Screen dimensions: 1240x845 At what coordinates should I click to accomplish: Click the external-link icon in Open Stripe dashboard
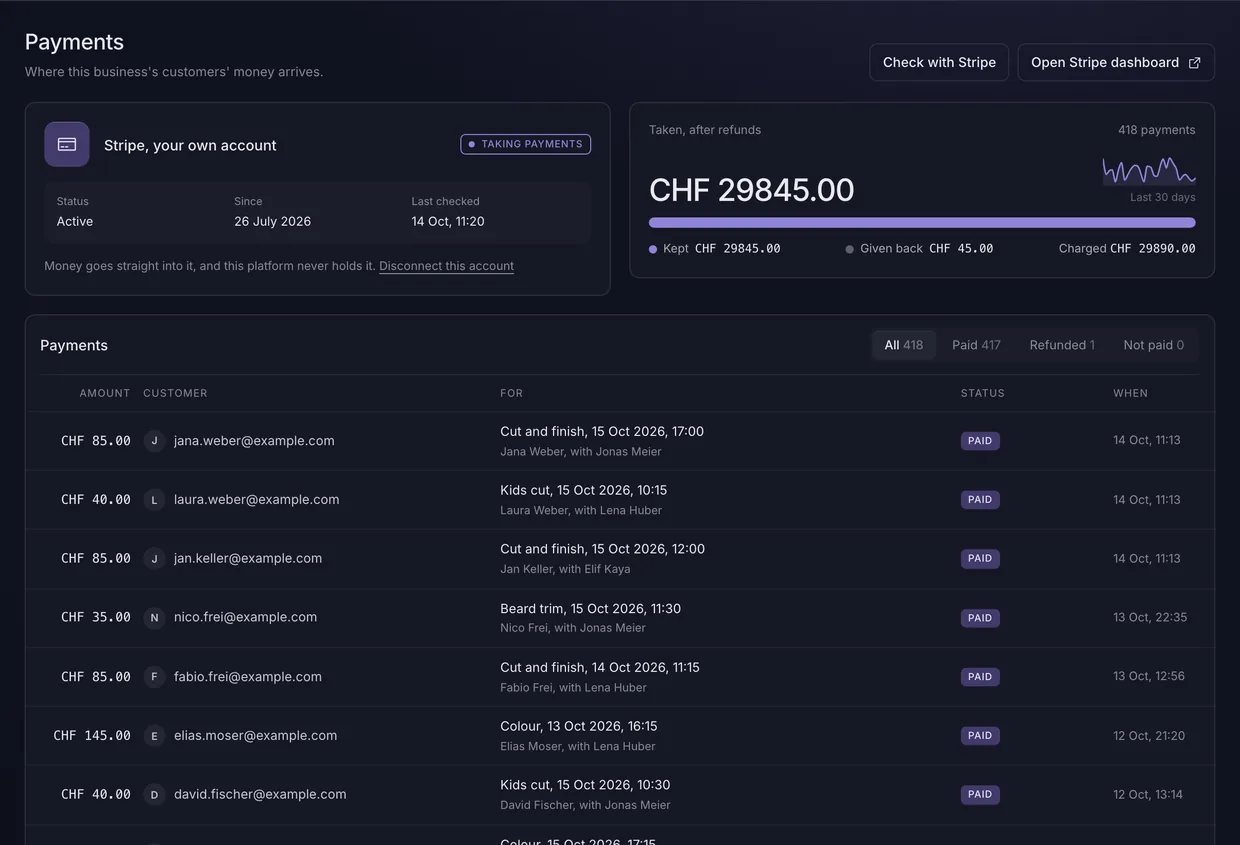tap(1194, 62)
